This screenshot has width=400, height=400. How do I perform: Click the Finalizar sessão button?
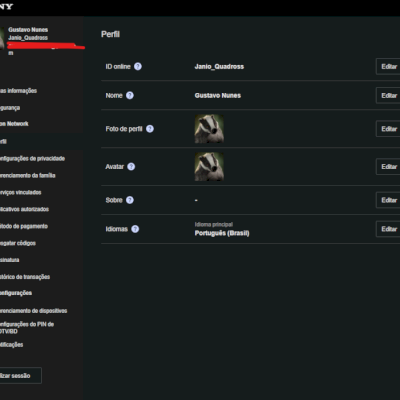[20, 376]
